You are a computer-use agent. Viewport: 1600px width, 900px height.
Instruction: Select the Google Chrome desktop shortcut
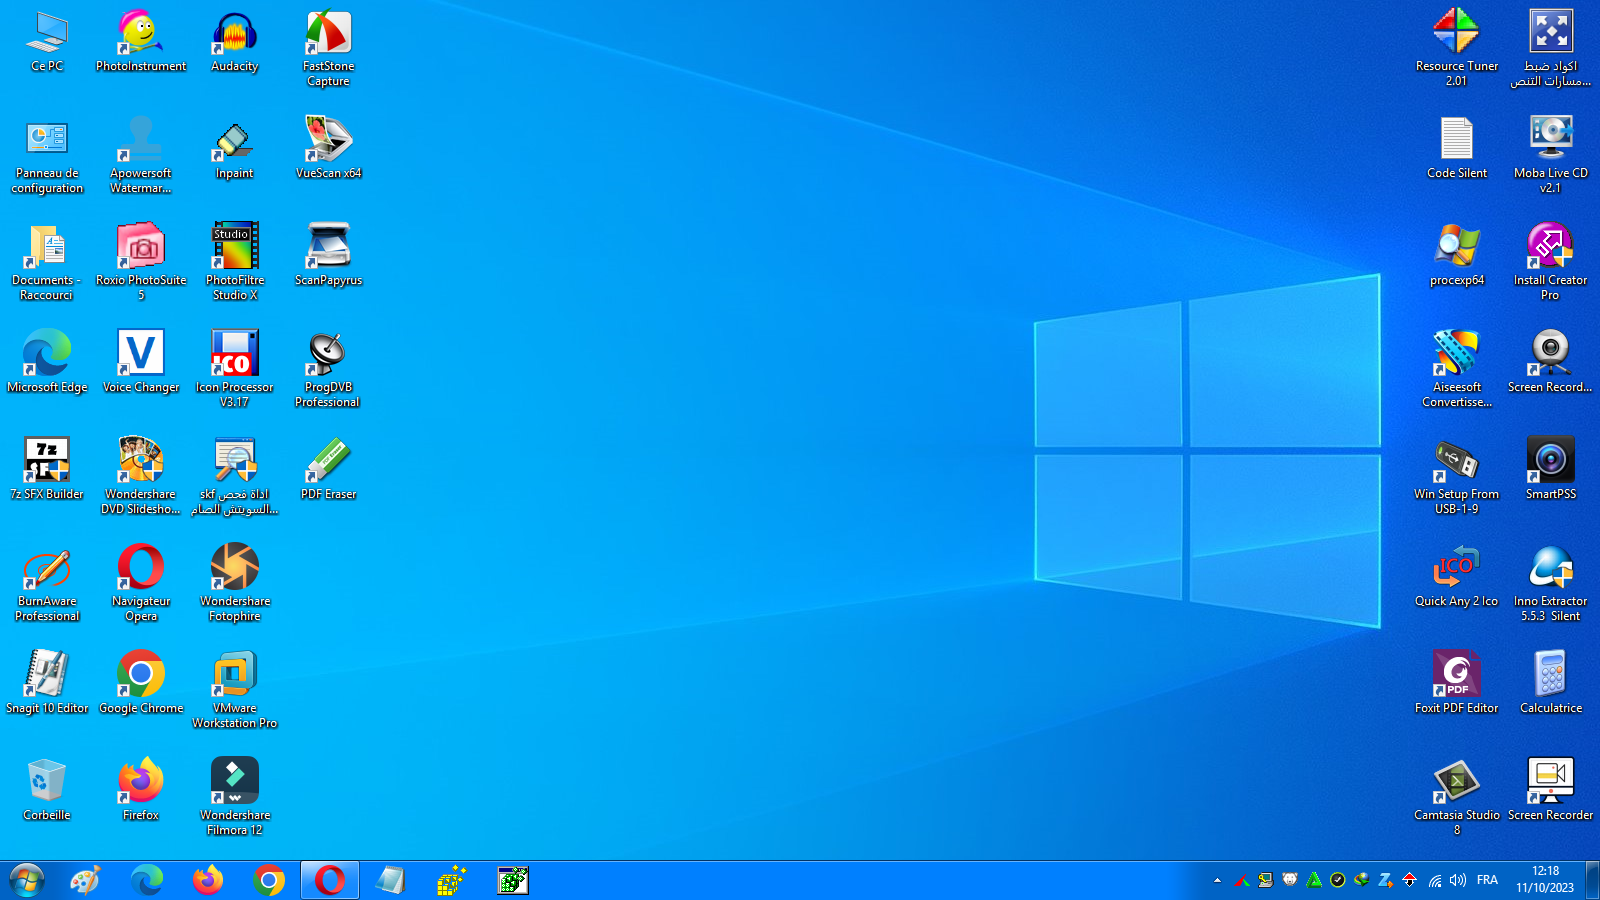pyautogui.click(x=141, y=684)
